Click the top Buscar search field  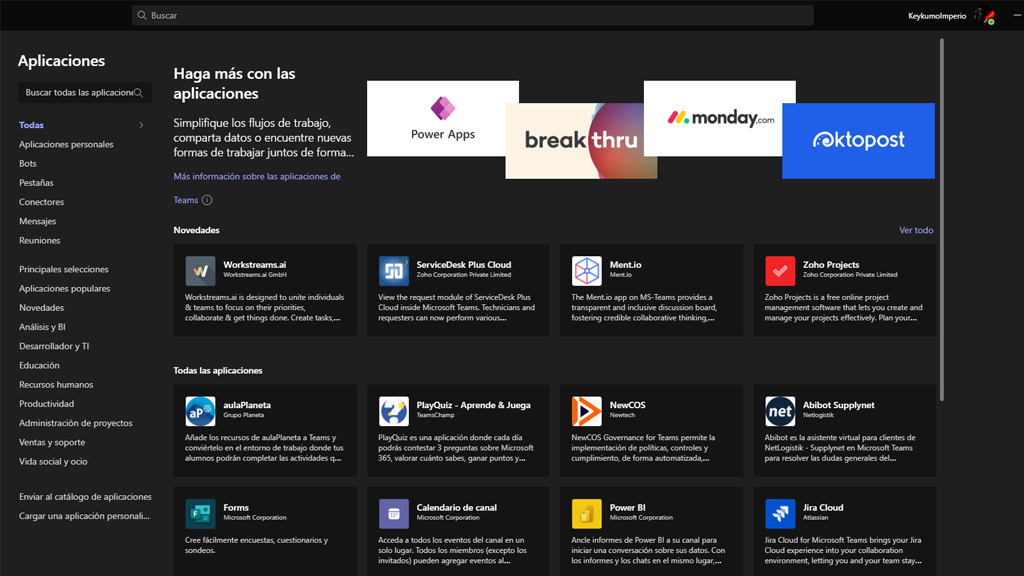tap(473, 15)
